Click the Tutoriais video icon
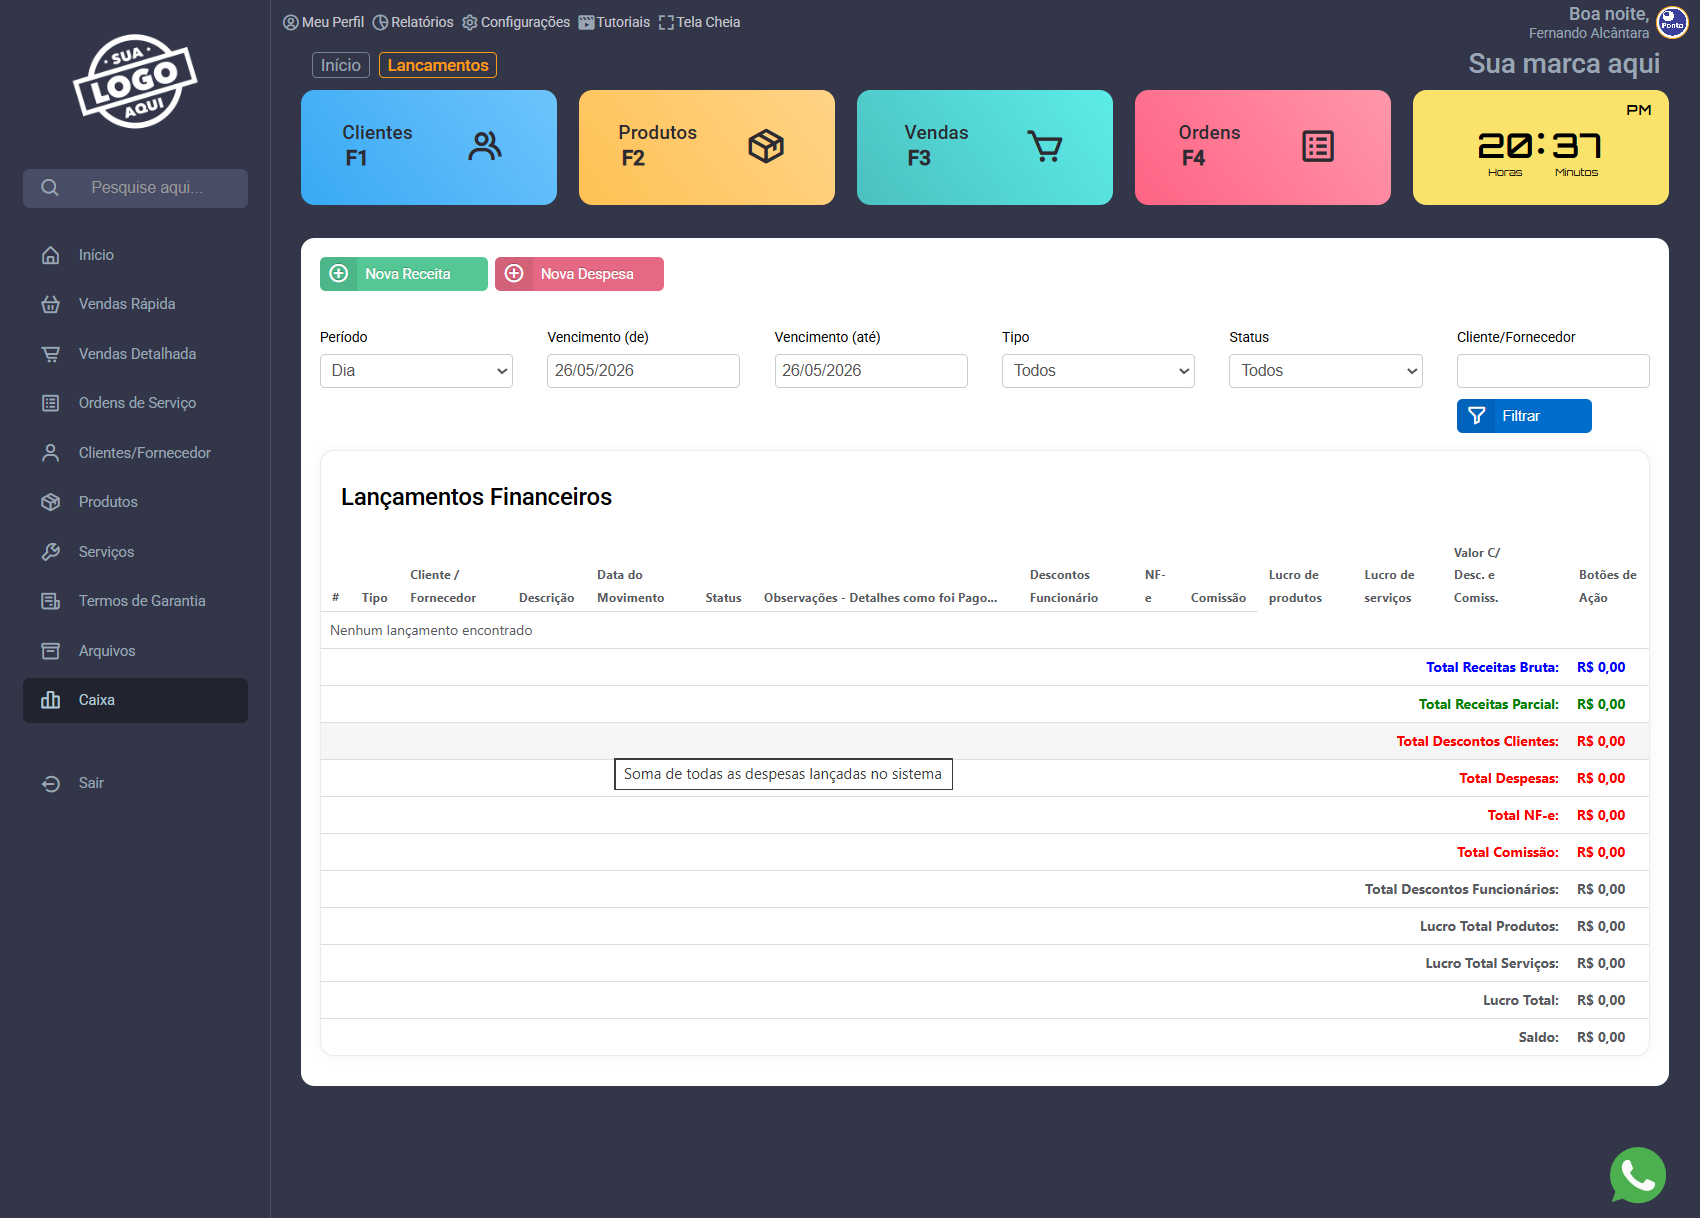The height and width of the screenshot is (1218, 1701). 586,22
